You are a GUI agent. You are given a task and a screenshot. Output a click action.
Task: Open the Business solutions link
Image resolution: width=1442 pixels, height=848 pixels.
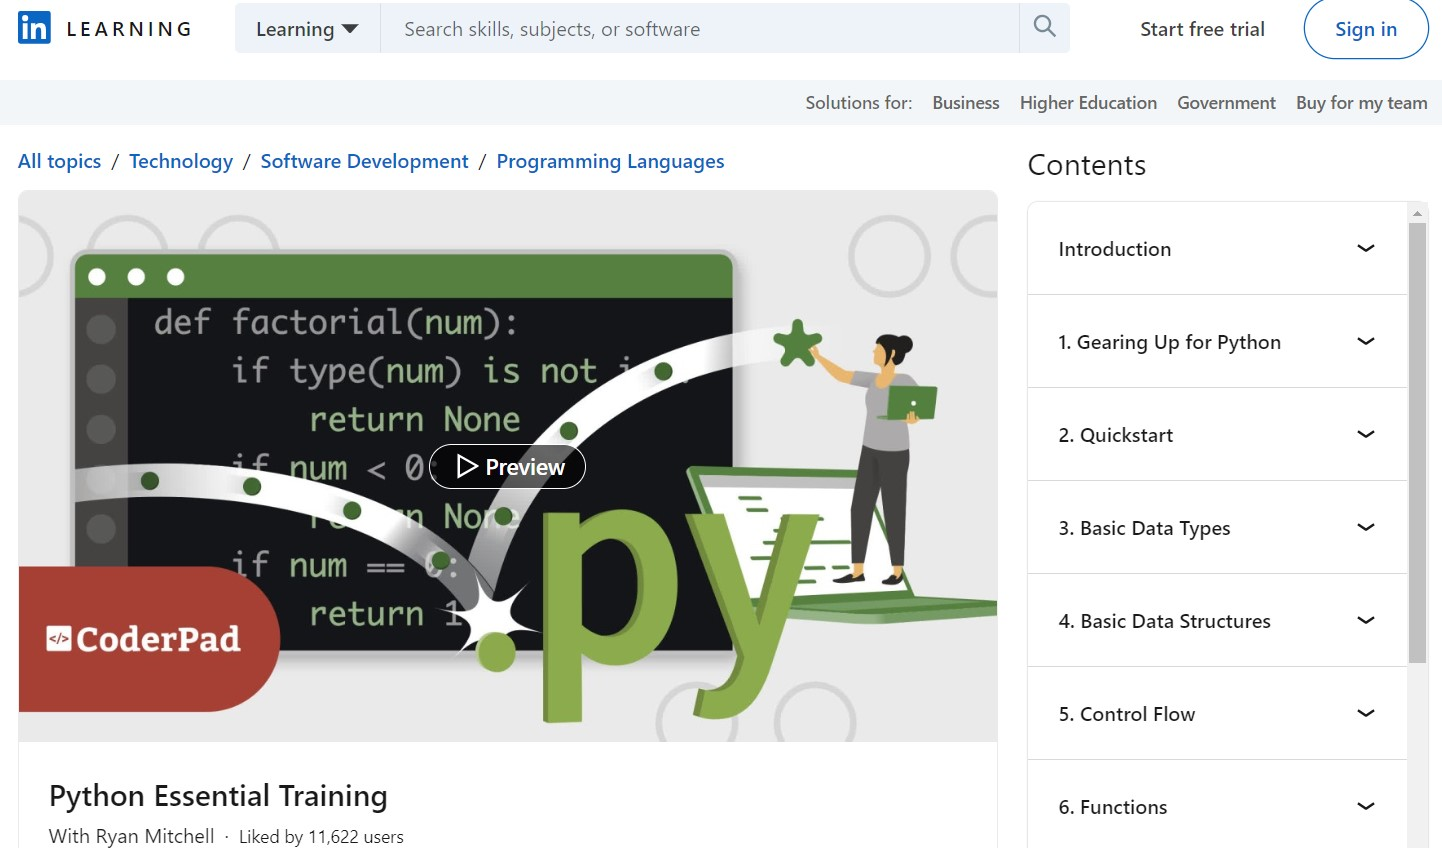pos(965,103)
